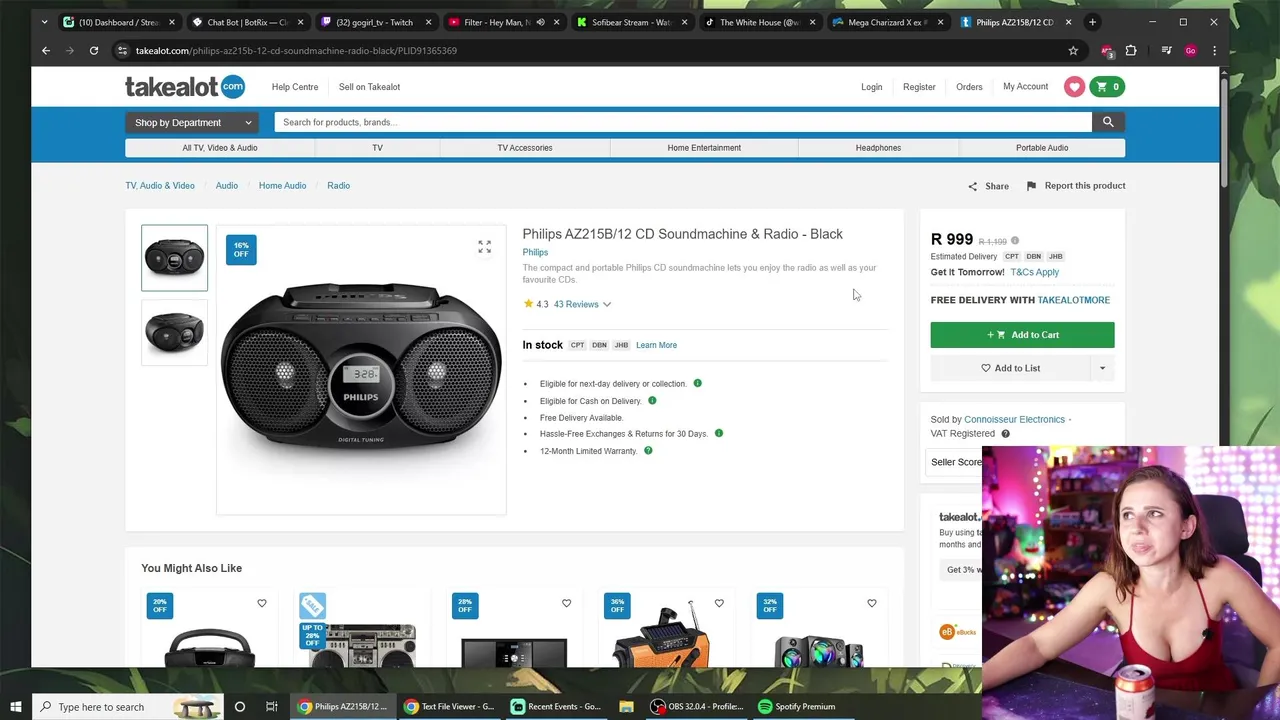Open Orders link
1280x720 pixels.
(x=969, y=87)
